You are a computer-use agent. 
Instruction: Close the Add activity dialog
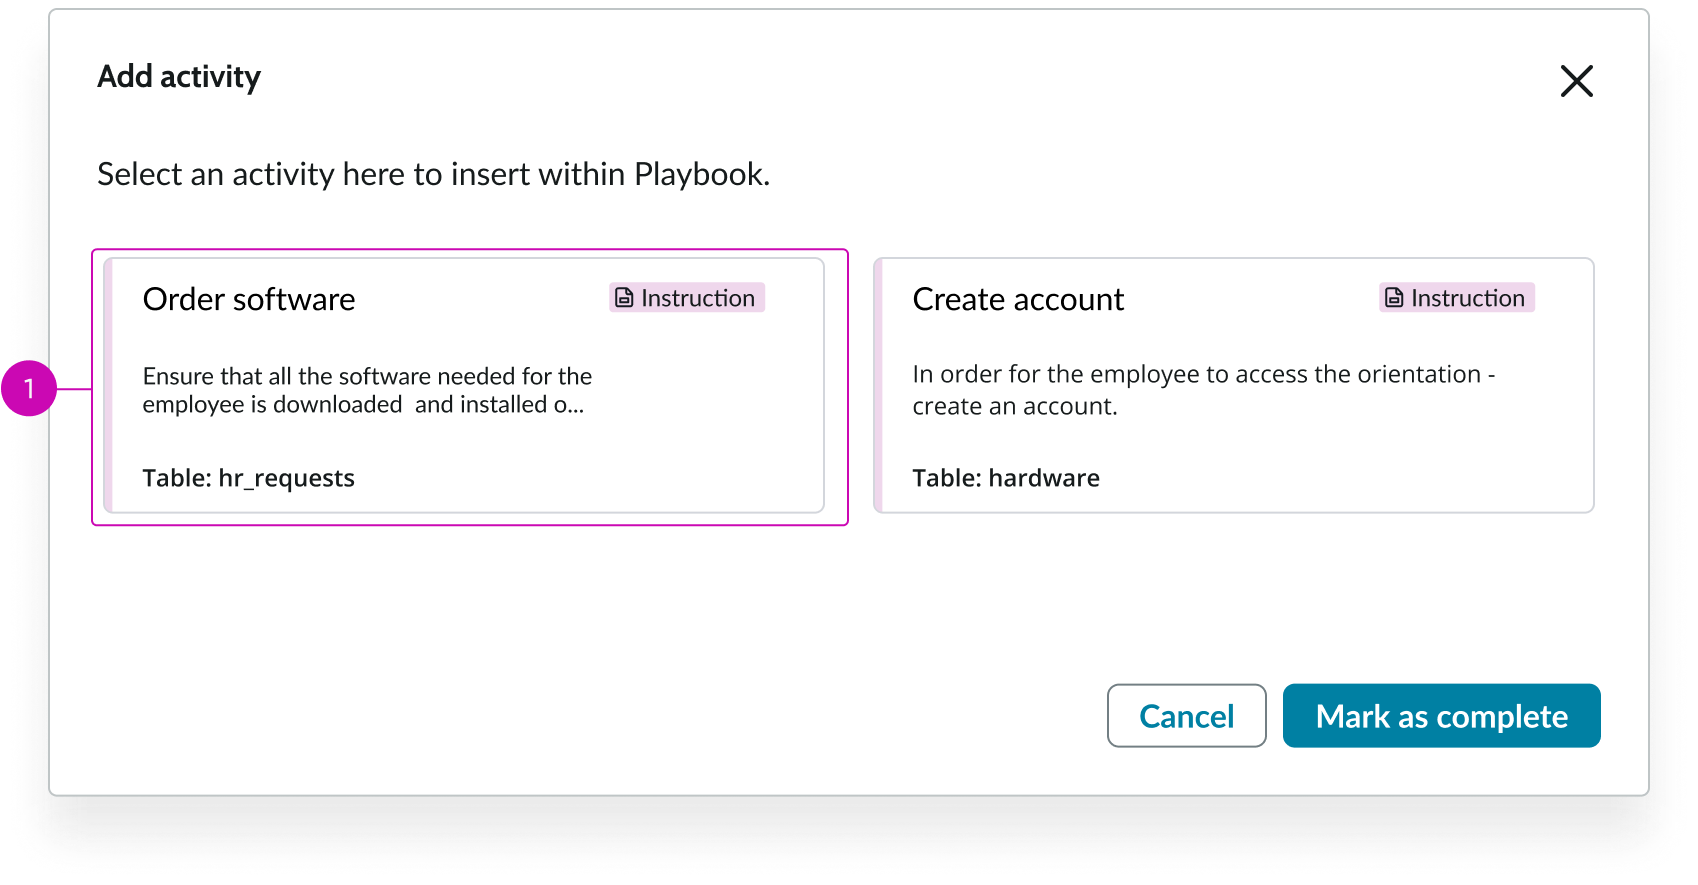pos(1576,81)
